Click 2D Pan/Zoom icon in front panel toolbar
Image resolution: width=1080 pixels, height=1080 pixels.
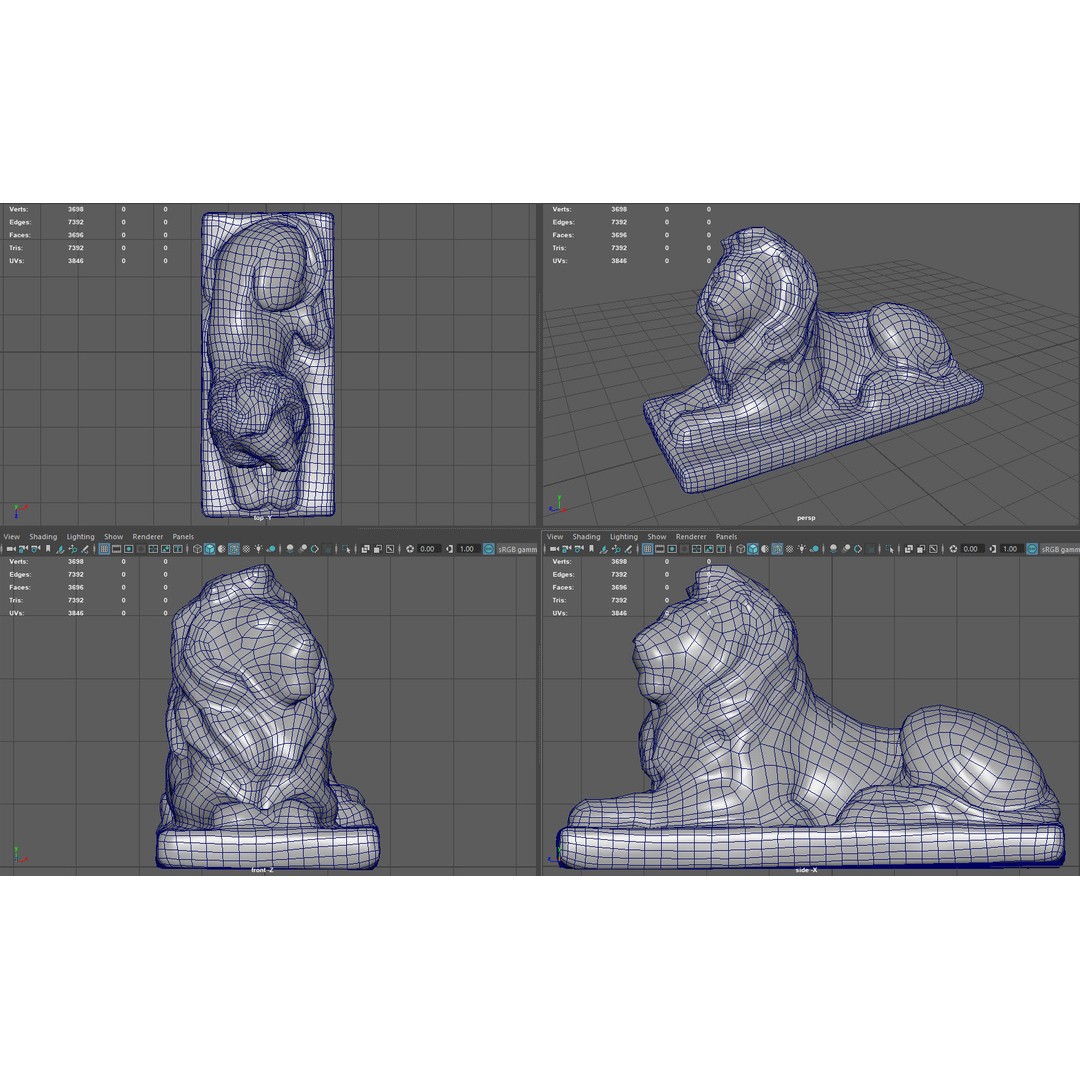(x=73, y=549)
